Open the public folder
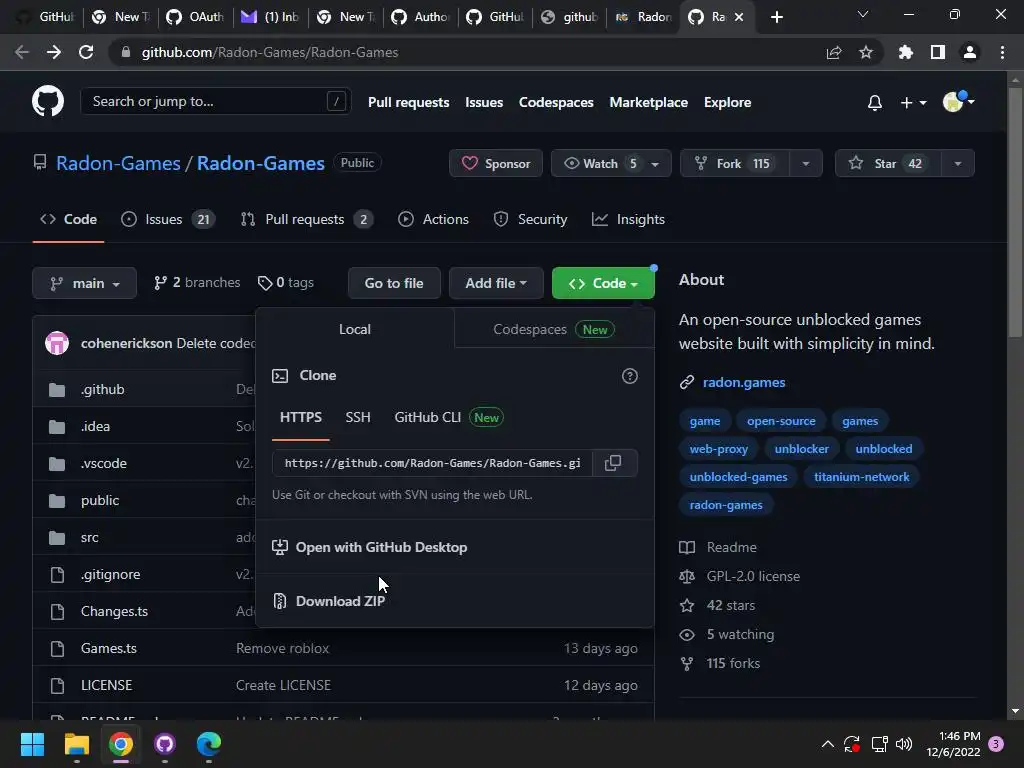1024x768 pixels. [x=100, y=500]
